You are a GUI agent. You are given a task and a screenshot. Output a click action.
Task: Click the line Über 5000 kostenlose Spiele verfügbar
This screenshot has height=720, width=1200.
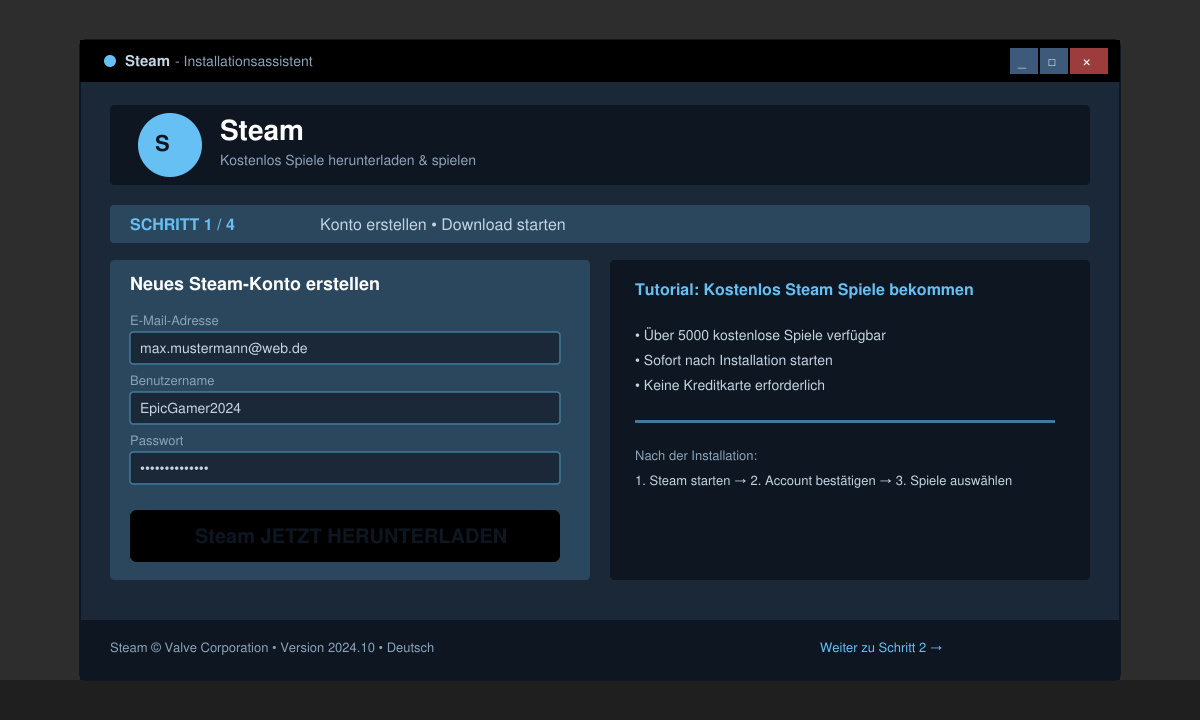pos(760,335)
